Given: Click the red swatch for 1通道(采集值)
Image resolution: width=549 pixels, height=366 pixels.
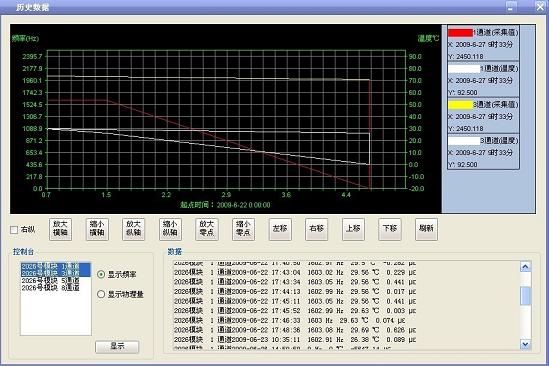Looking at the screenshot, I should [460, 33].
